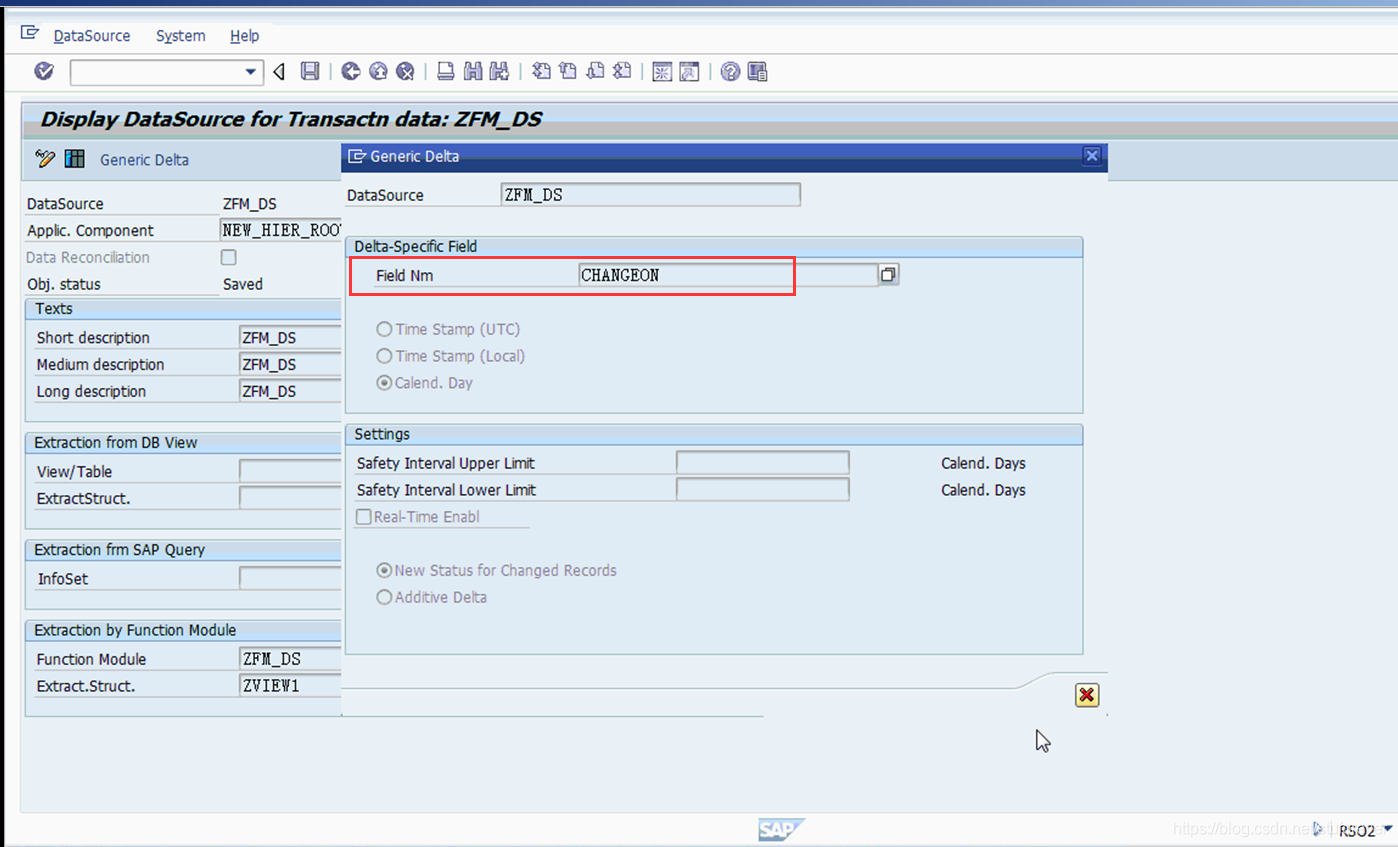The image size is (1398, 847).
Task: Click the Previous Page icon
Action: pos(568,71)
